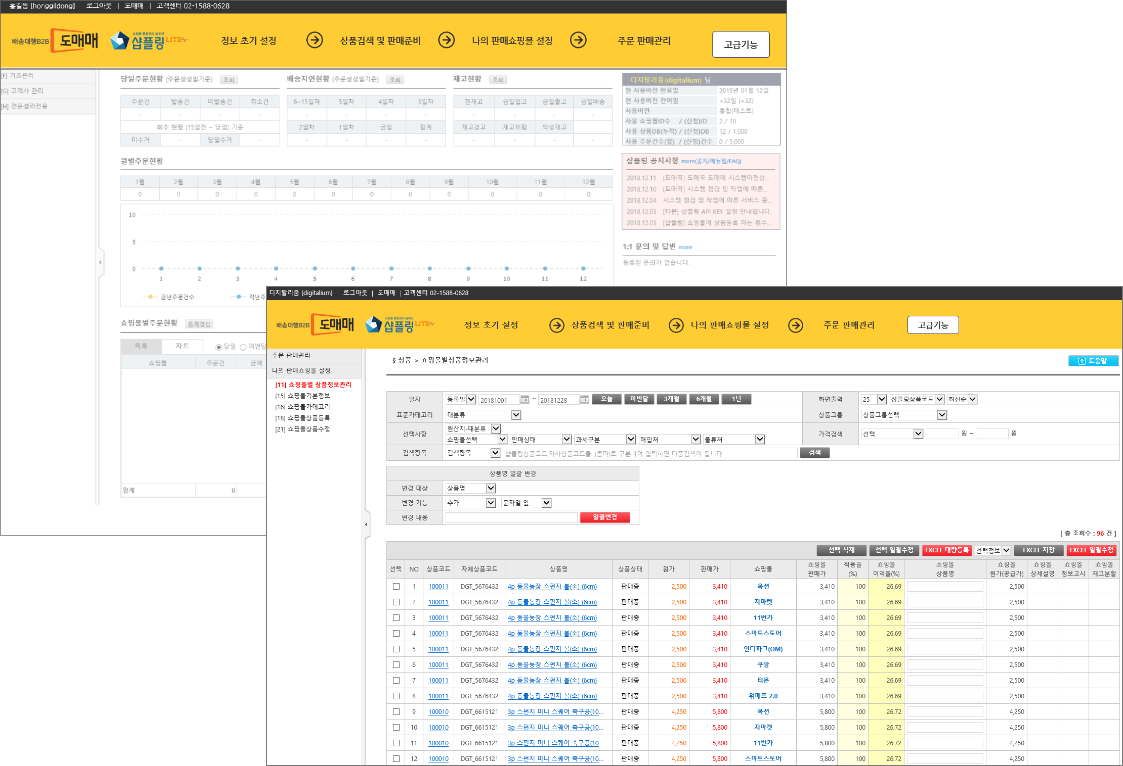This screenshot has height=766, width=1123.
Task: Click the search keyword input field beside the 검색 button
Action: 650,453
